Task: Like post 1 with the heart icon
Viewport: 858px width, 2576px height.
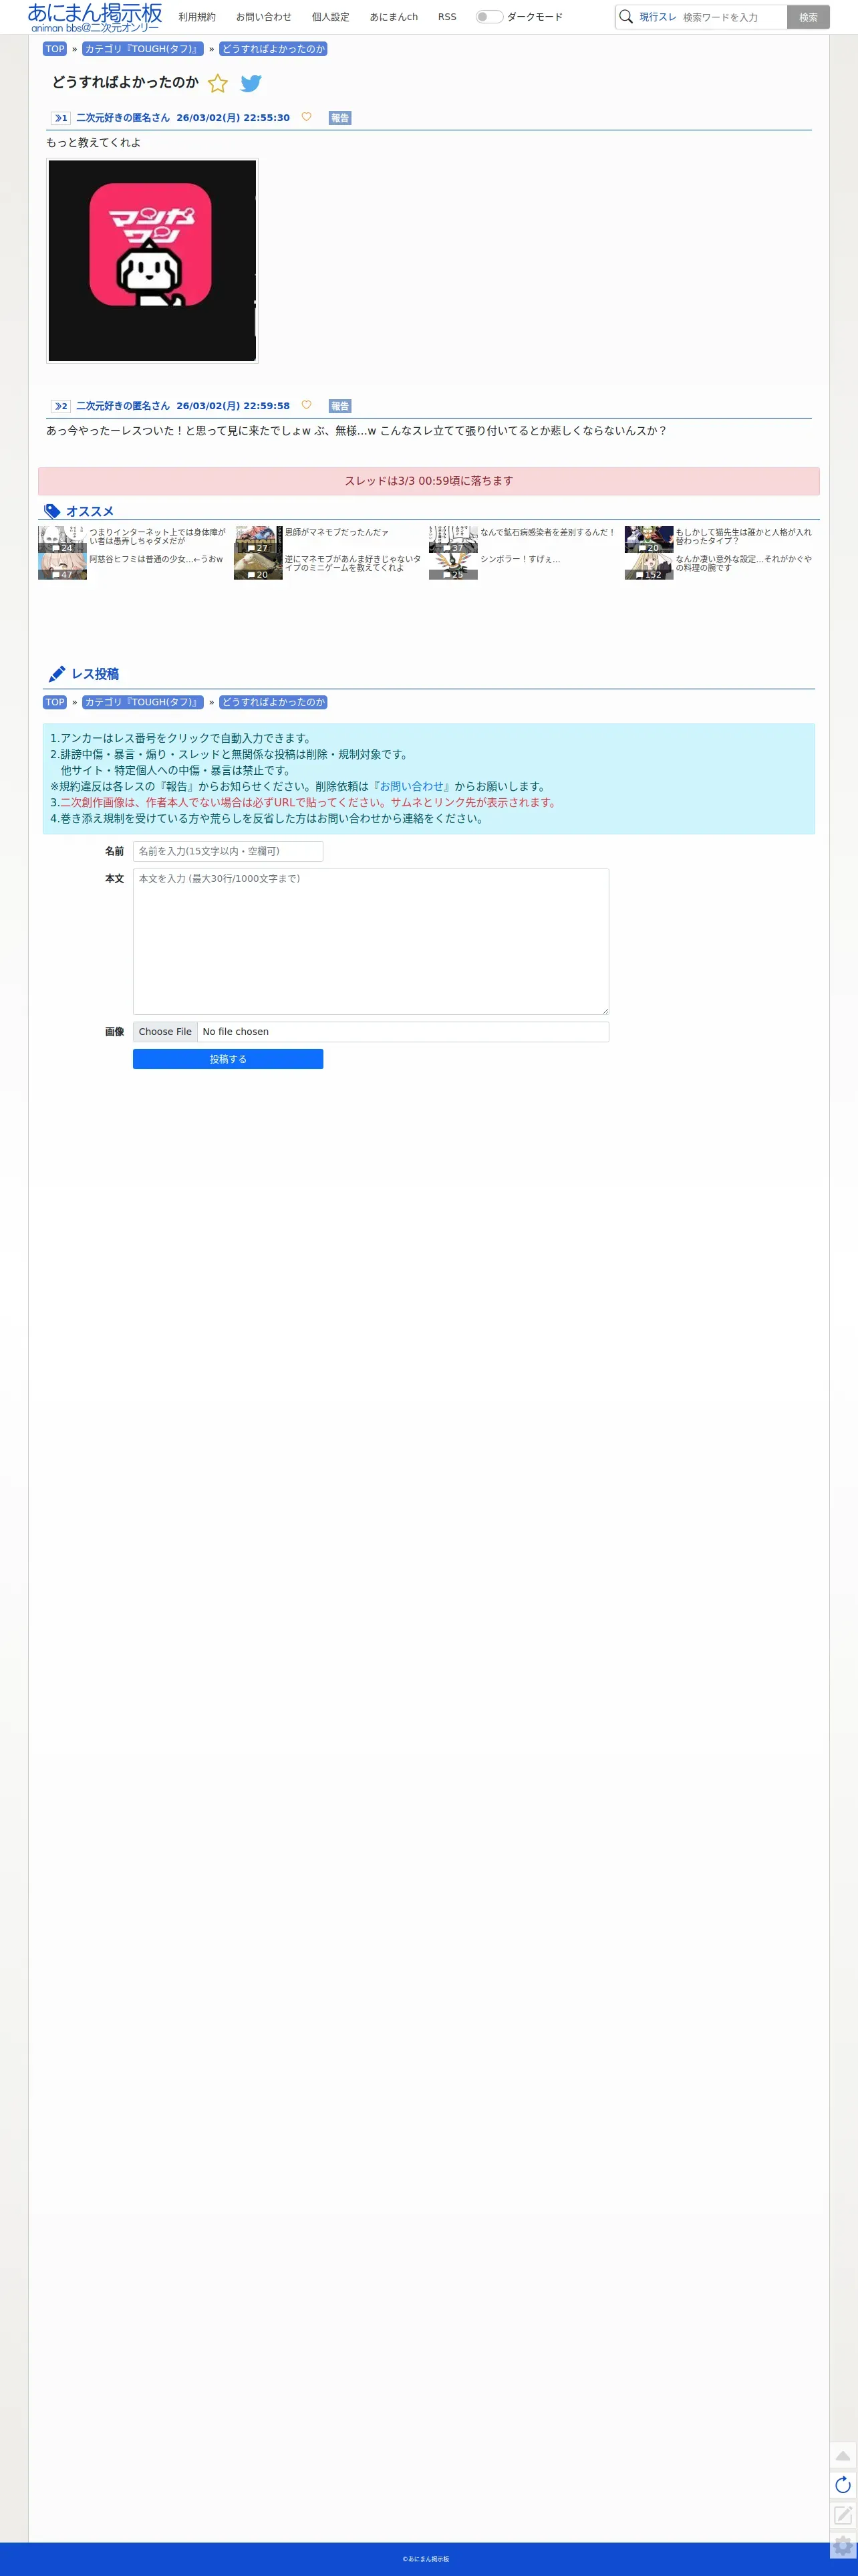Action: (x=307, y=117)
